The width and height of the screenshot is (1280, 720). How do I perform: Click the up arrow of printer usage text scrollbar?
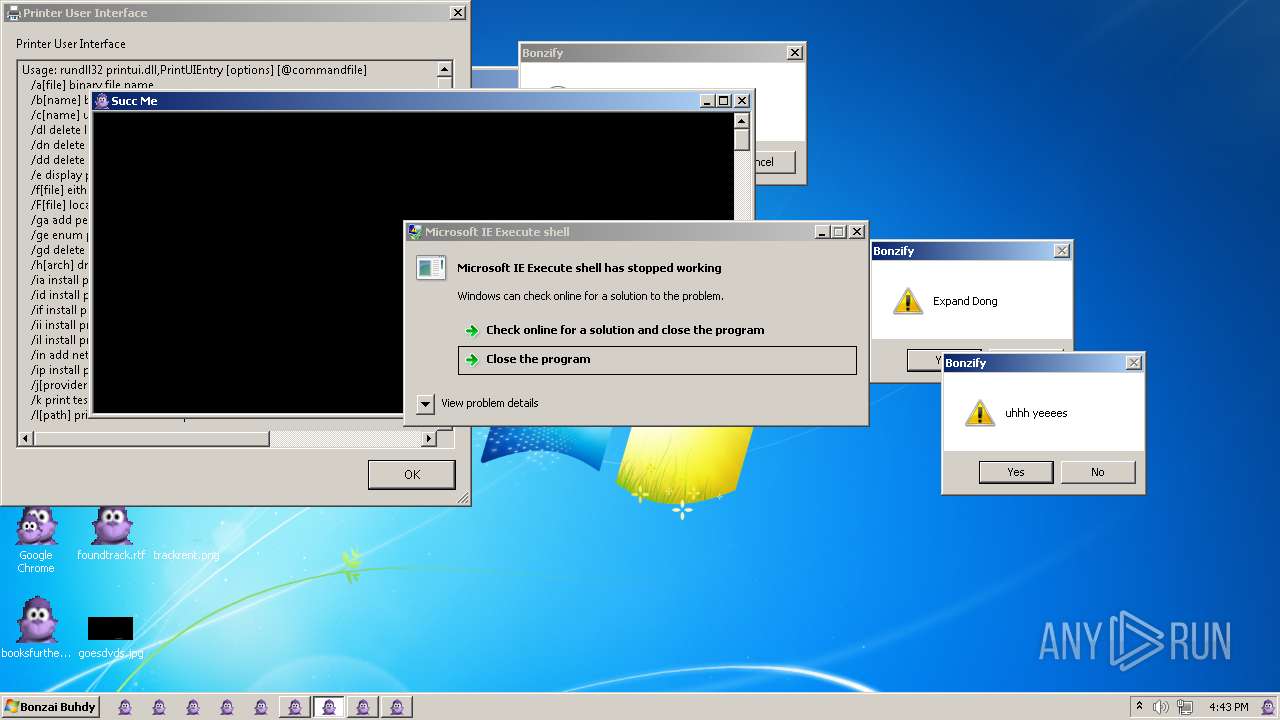point(445,70)
